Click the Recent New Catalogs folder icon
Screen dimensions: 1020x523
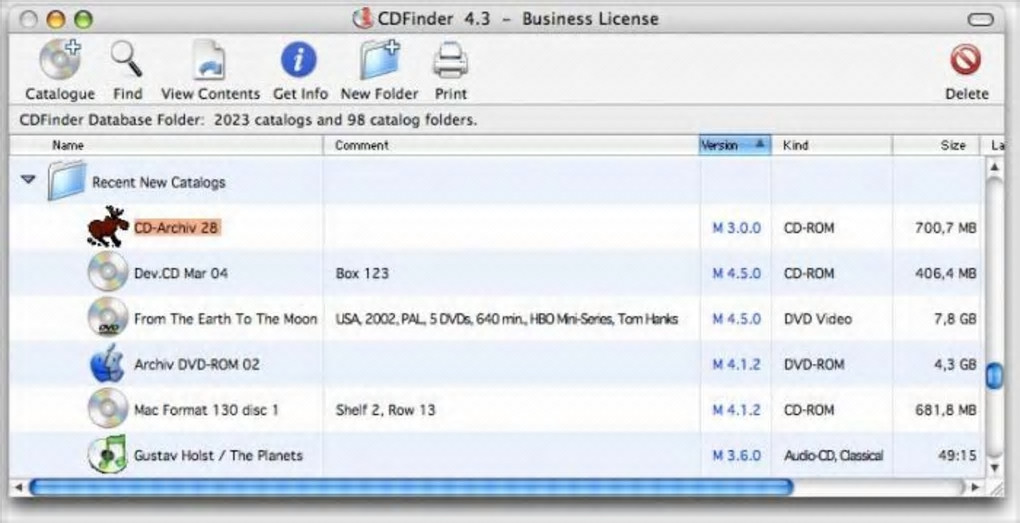click(66, 181)
